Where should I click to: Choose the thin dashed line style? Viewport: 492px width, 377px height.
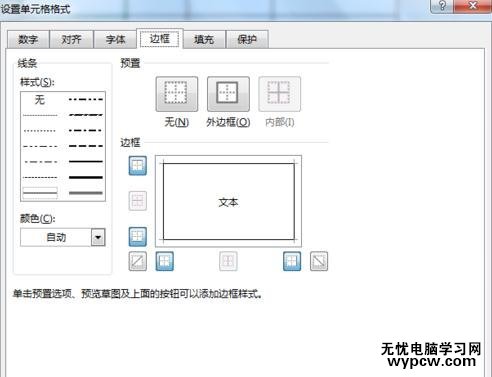click(40, 177)
